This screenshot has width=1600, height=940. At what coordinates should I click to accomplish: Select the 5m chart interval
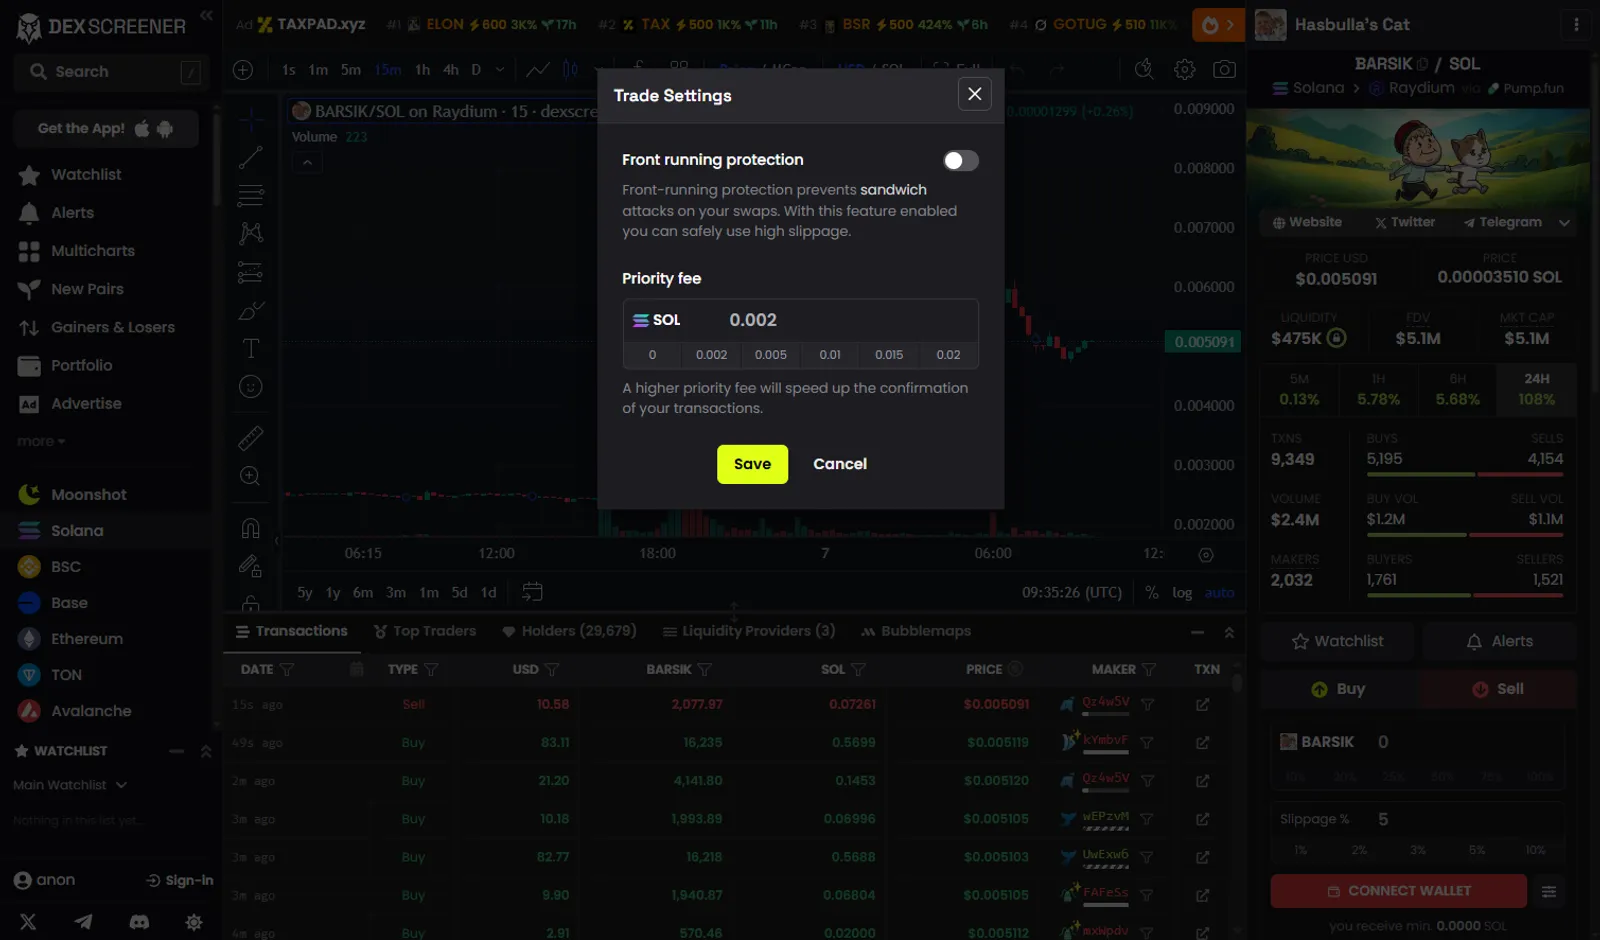click(351, 70)
